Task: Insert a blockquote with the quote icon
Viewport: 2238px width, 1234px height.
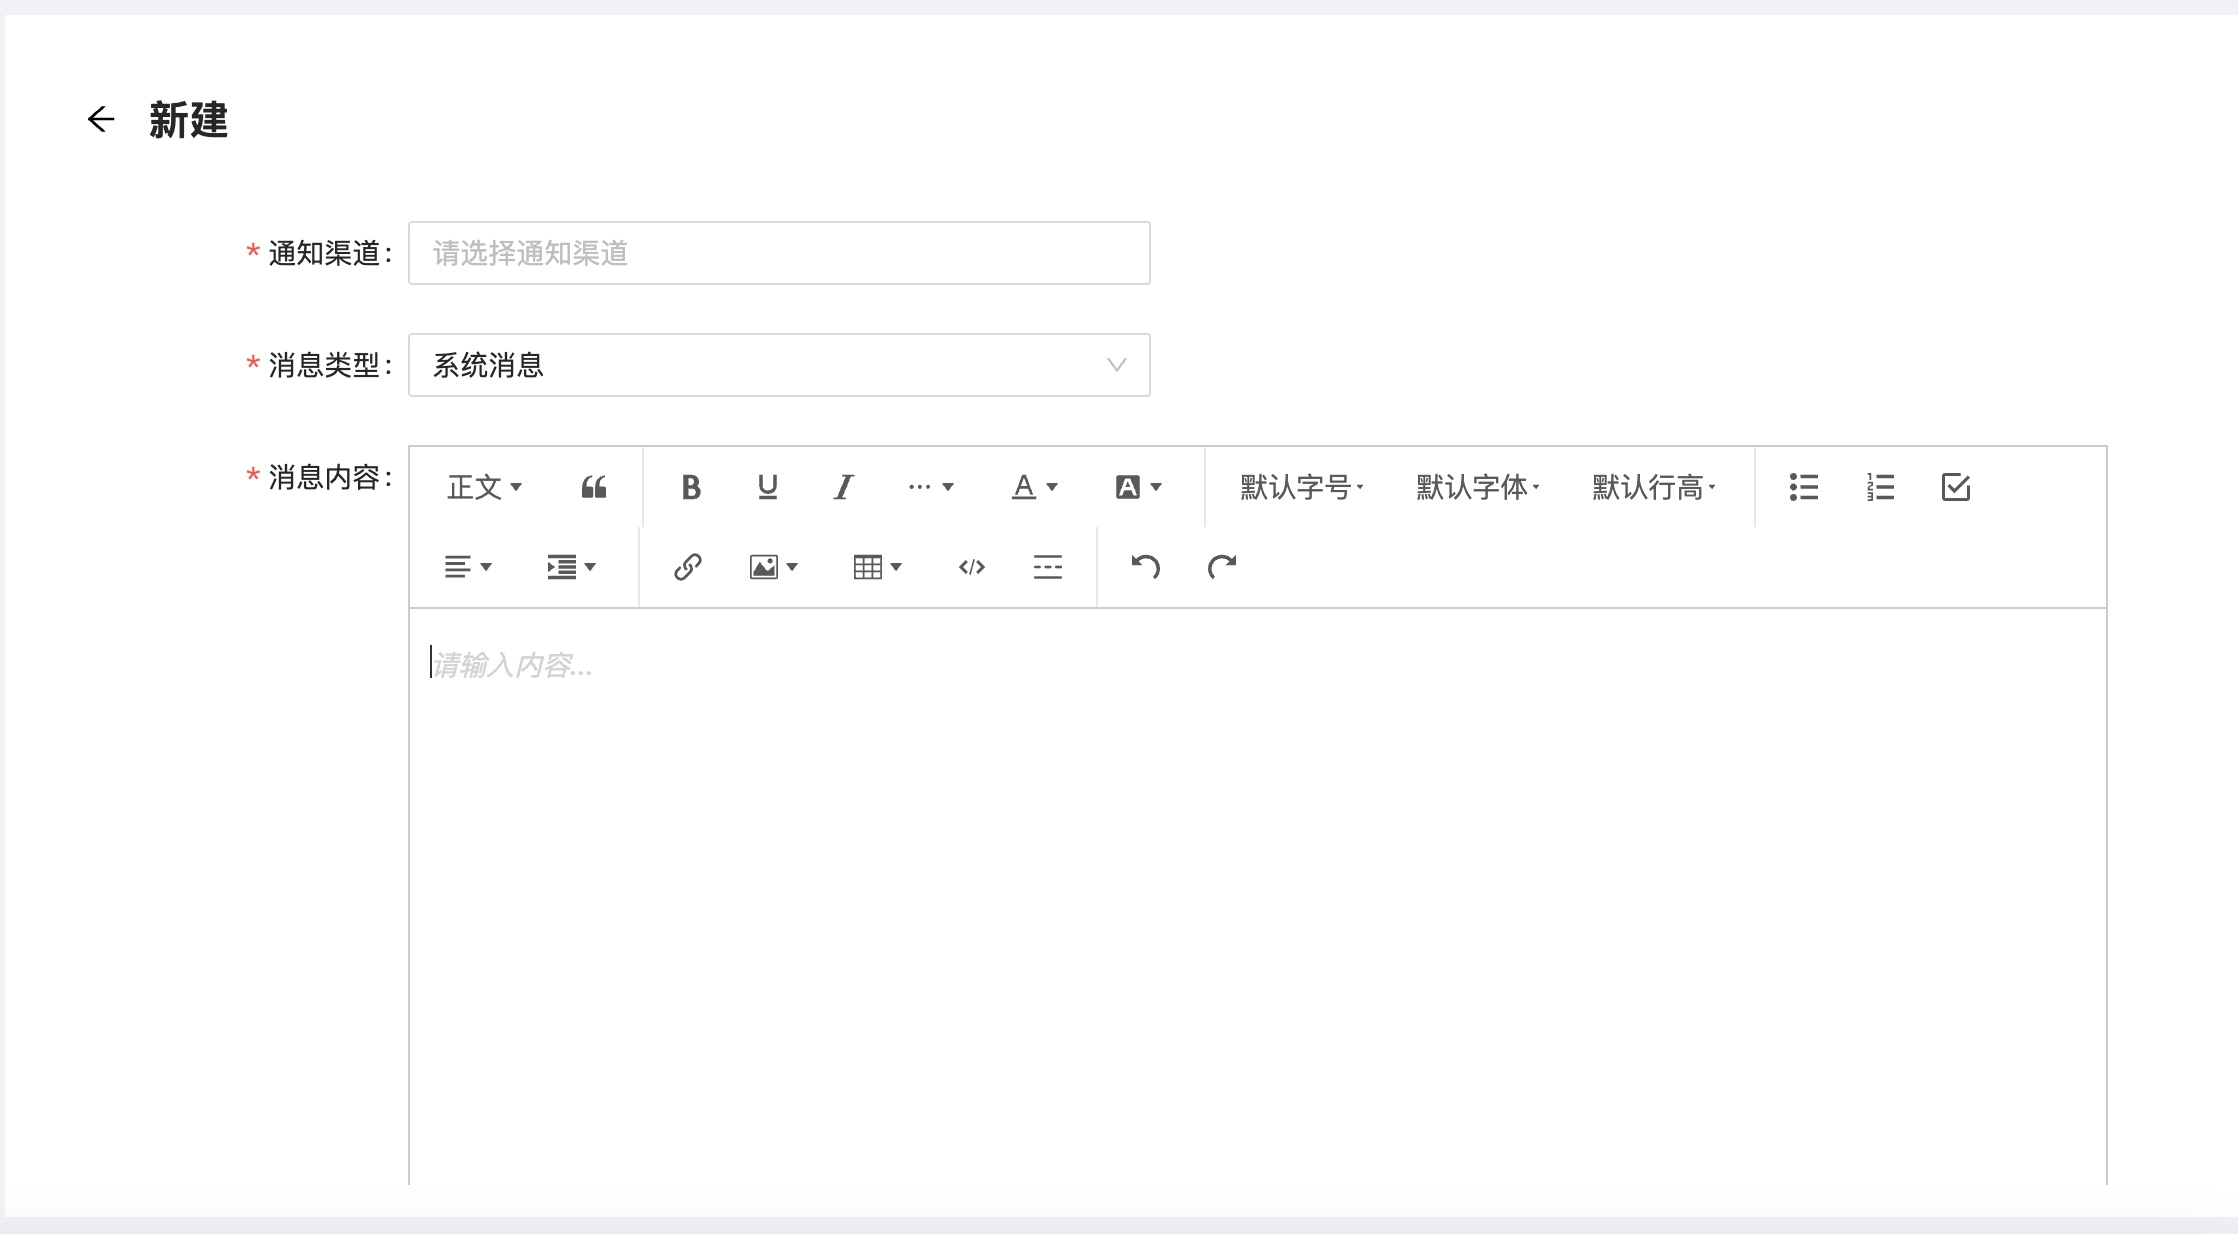Action: point(594,487)
